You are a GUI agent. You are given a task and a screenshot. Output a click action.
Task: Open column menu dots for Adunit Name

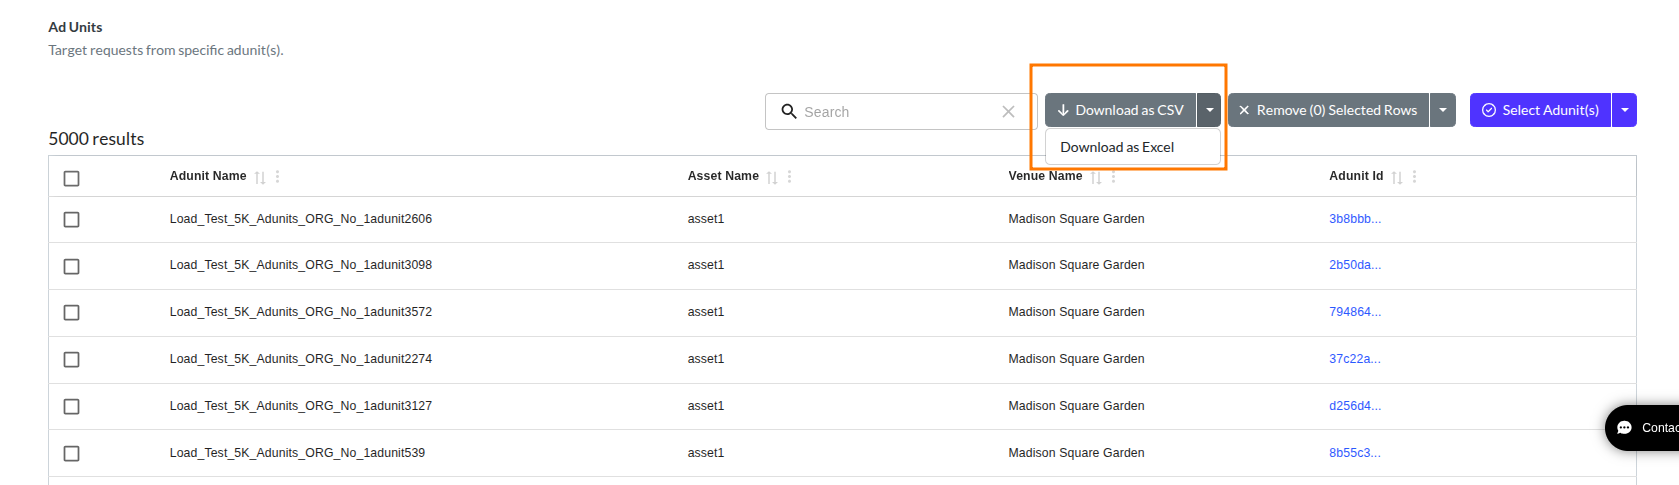coord(278,177)
